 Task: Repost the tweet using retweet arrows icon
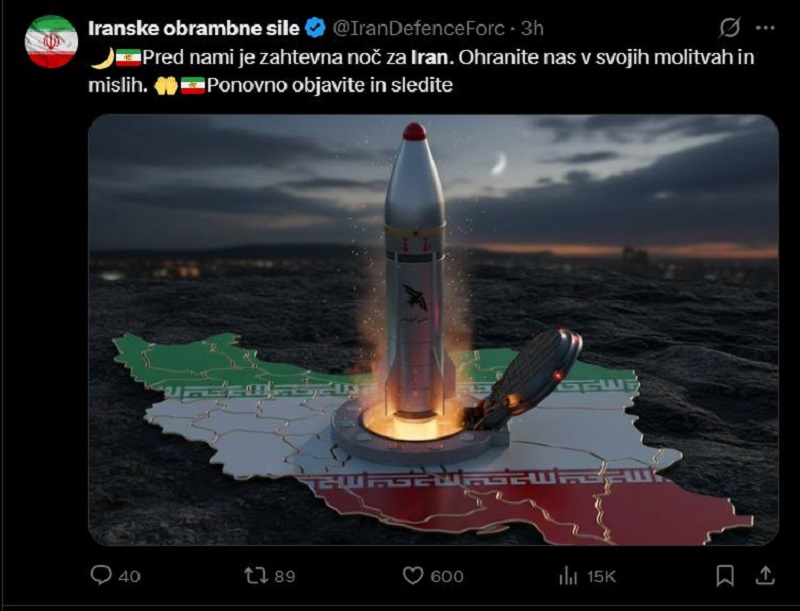[x=256, y=576]
